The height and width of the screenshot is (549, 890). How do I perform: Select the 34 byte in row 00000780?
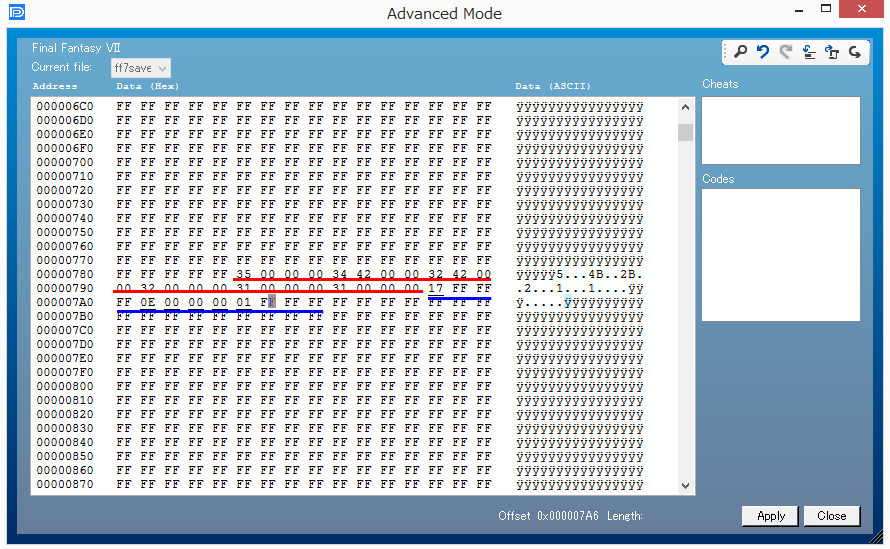(339, 274)
